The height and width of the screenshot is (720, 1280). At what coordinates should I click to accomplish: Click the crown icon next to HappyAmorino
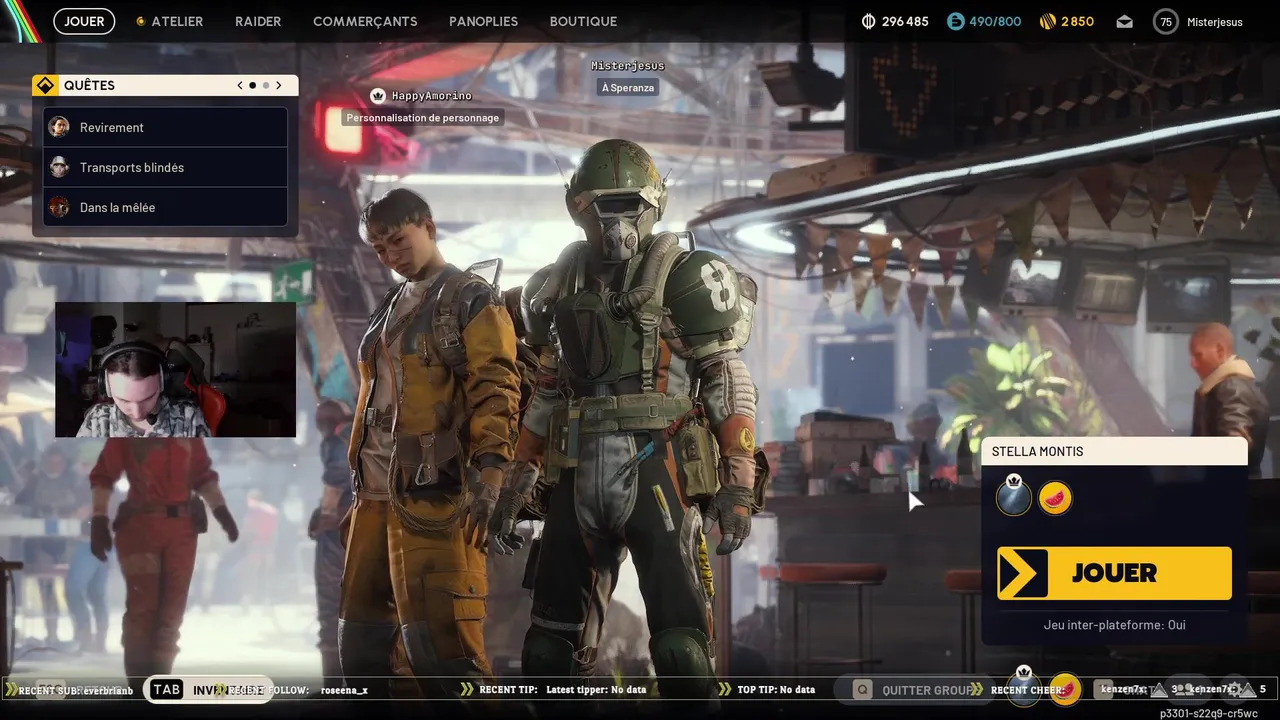tap(378, 96)
